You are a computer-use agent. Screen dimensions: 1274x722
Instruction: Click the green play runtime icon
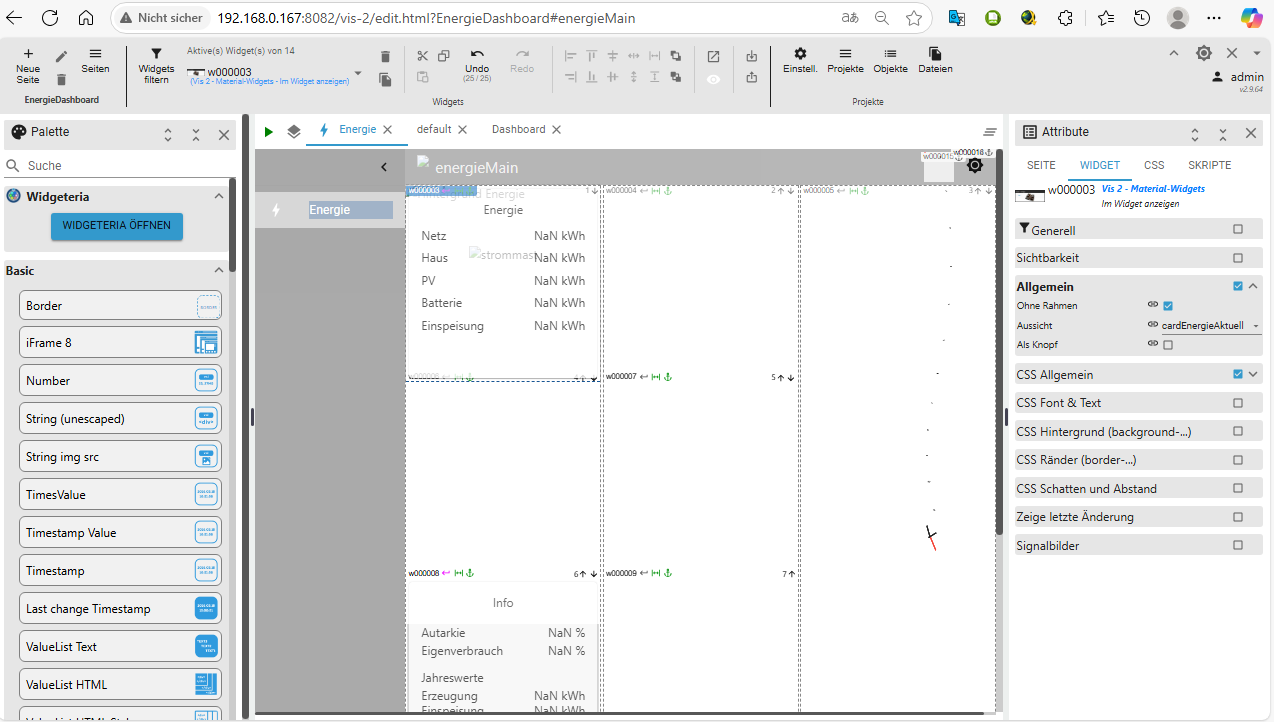coord(268,131)
